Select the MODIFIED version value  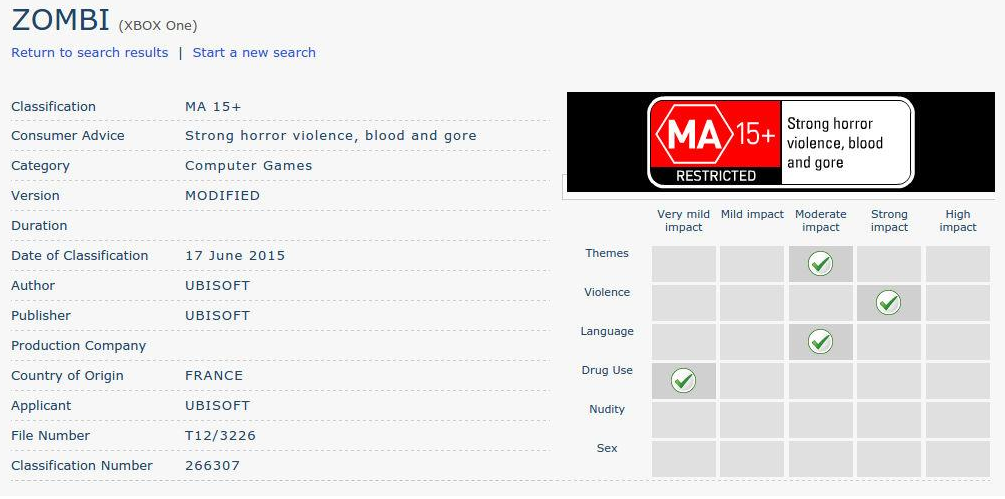[x=222, y=195]
